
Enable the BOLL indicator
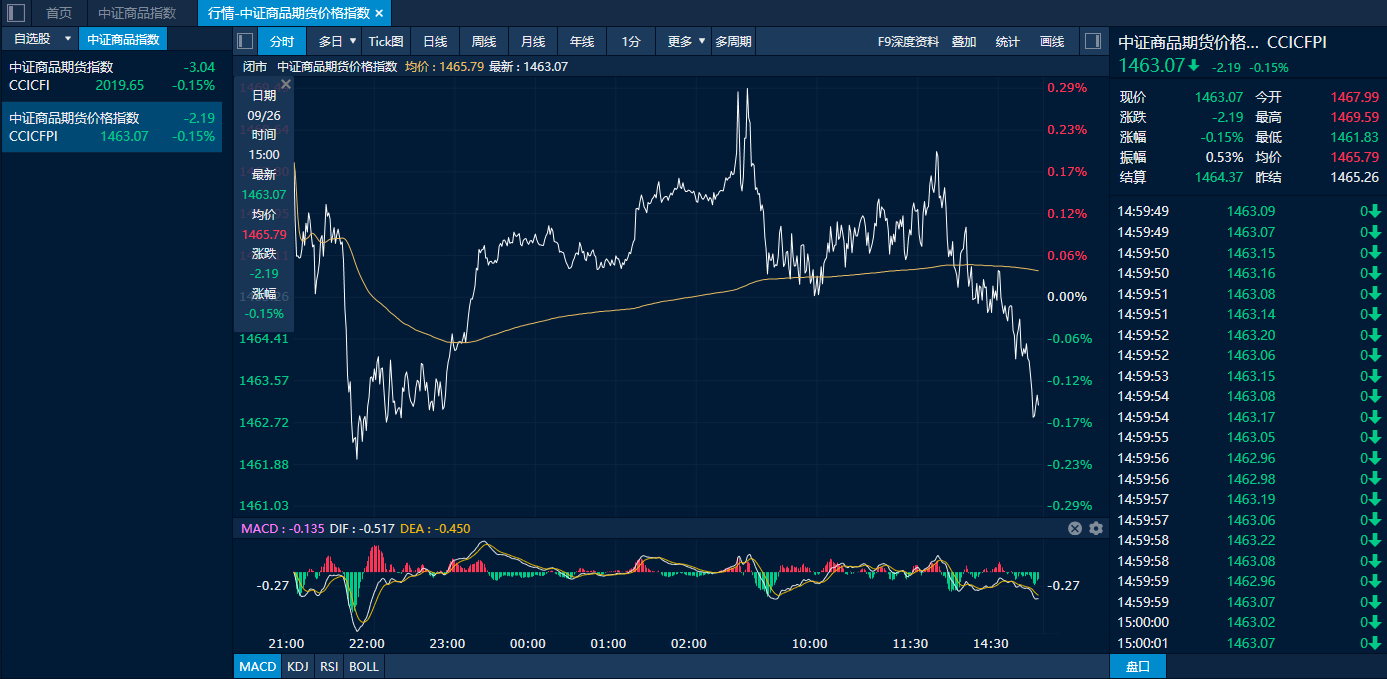[364, 666]
